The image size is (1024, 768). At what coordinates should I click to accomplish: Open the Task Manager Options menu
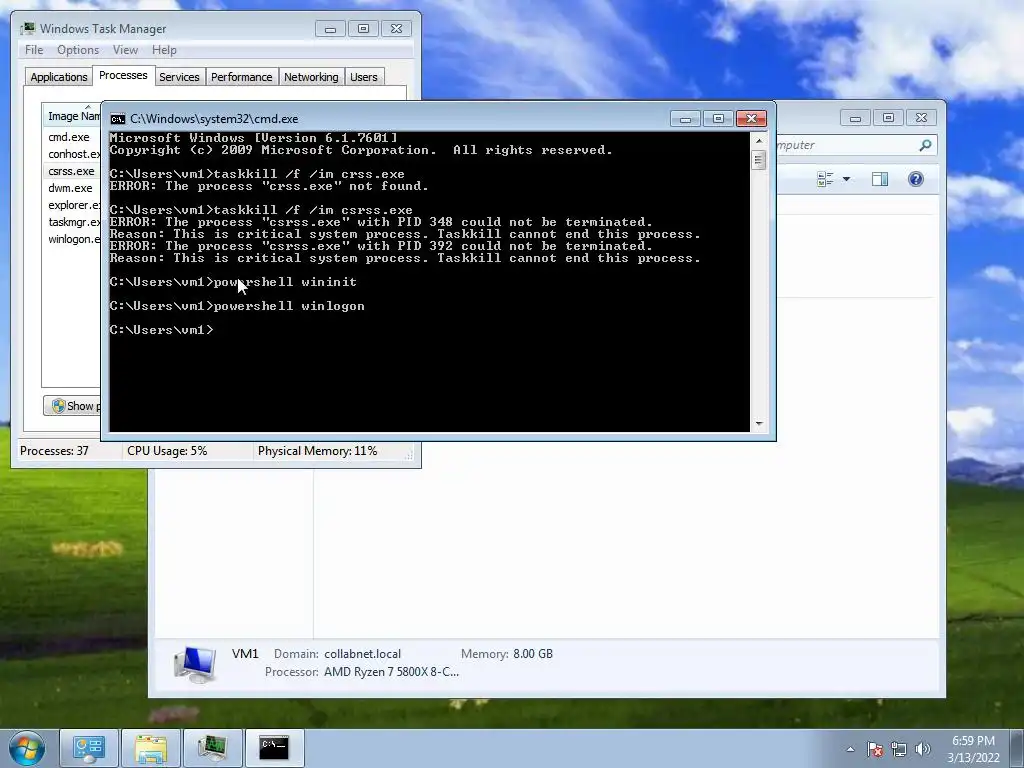pyautogui.click(x=78, y=50)
